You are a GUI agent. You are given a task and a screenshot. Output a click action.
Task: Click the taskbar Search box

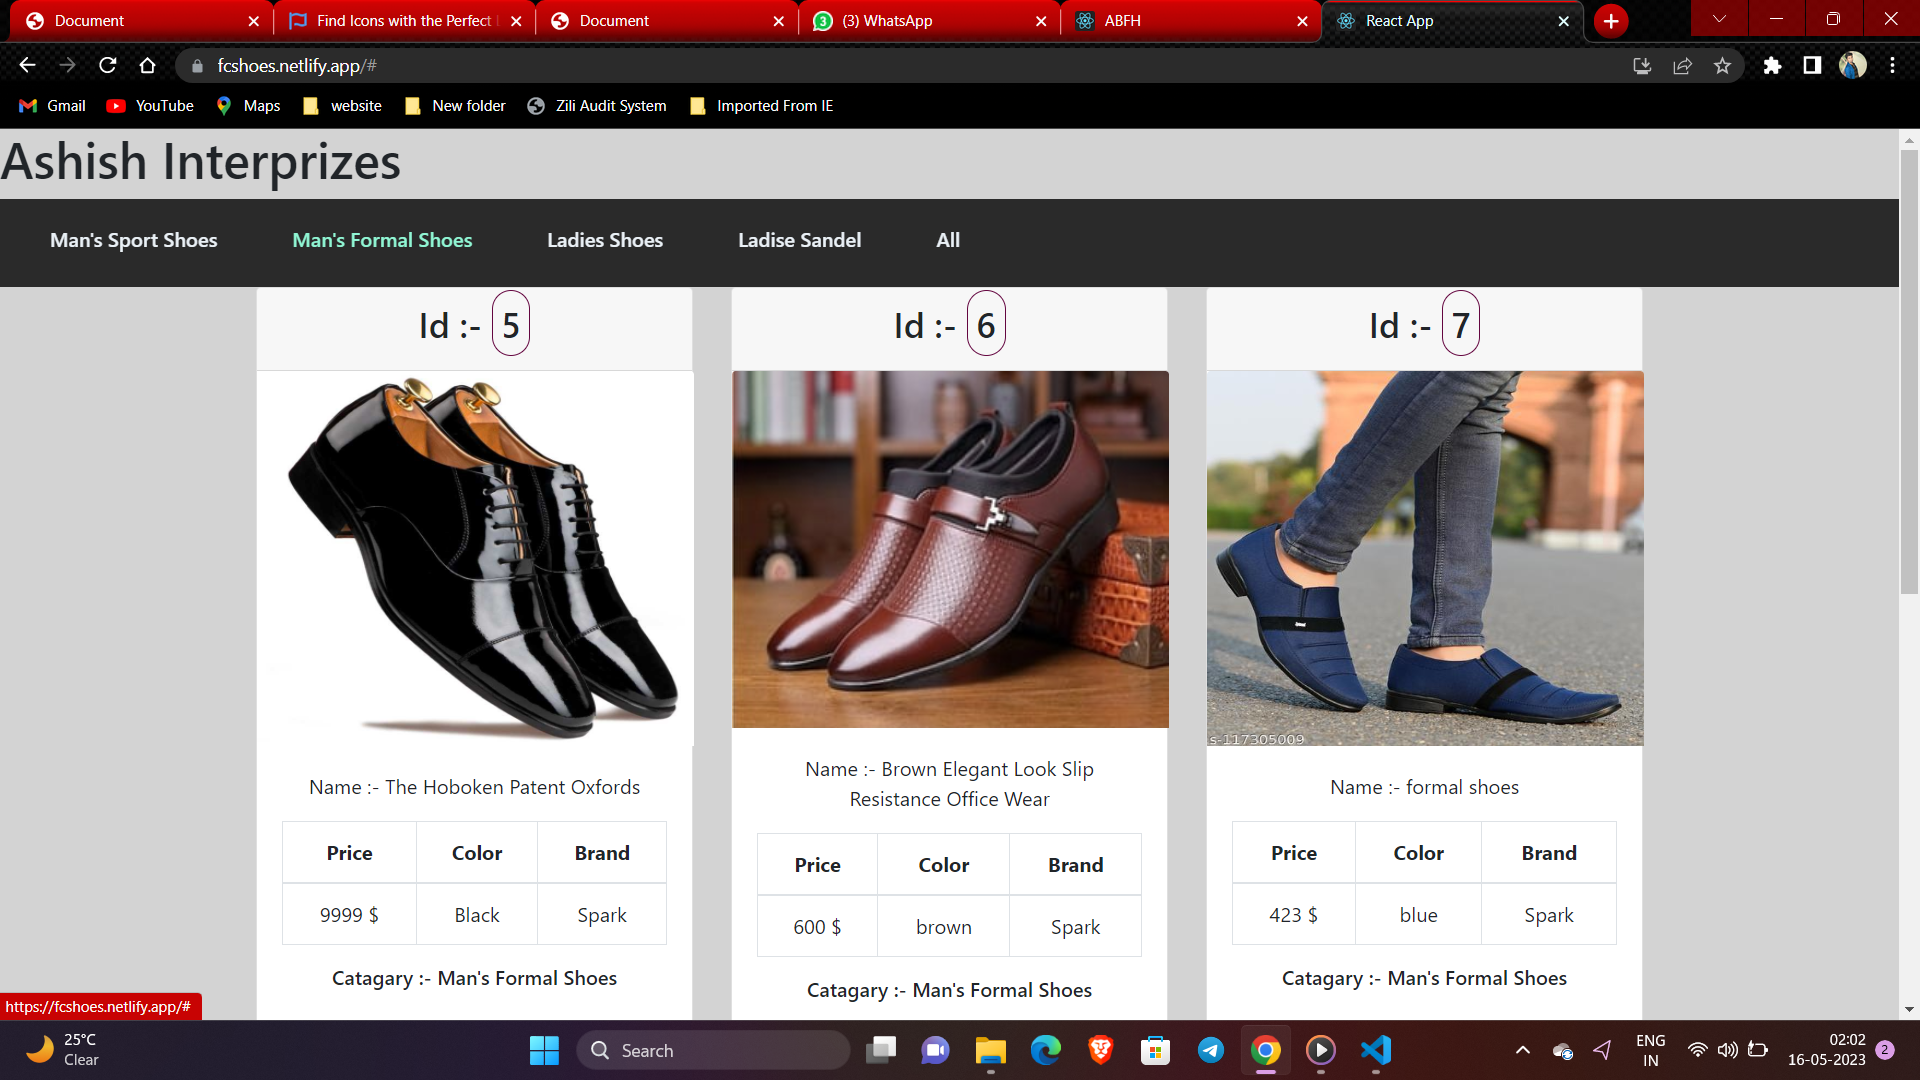714,1050
